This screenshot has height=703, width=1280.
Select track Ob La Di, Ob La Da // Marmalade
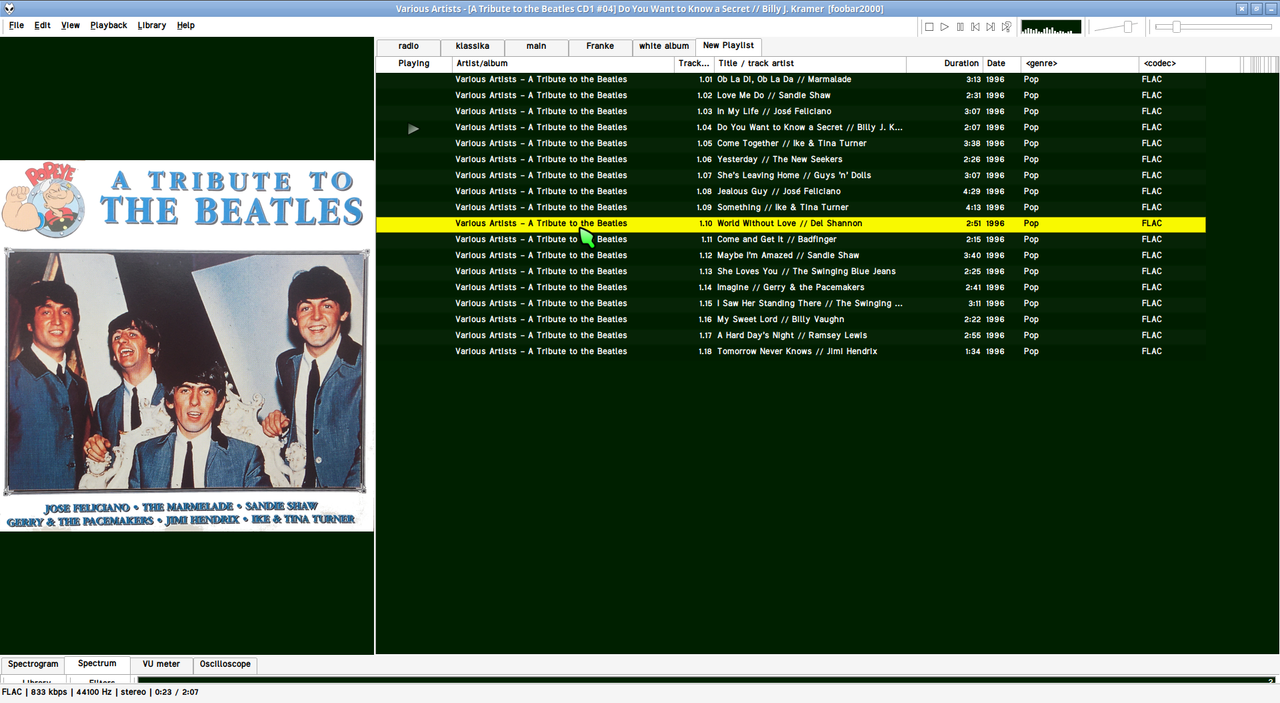click(x=791, y=80)
